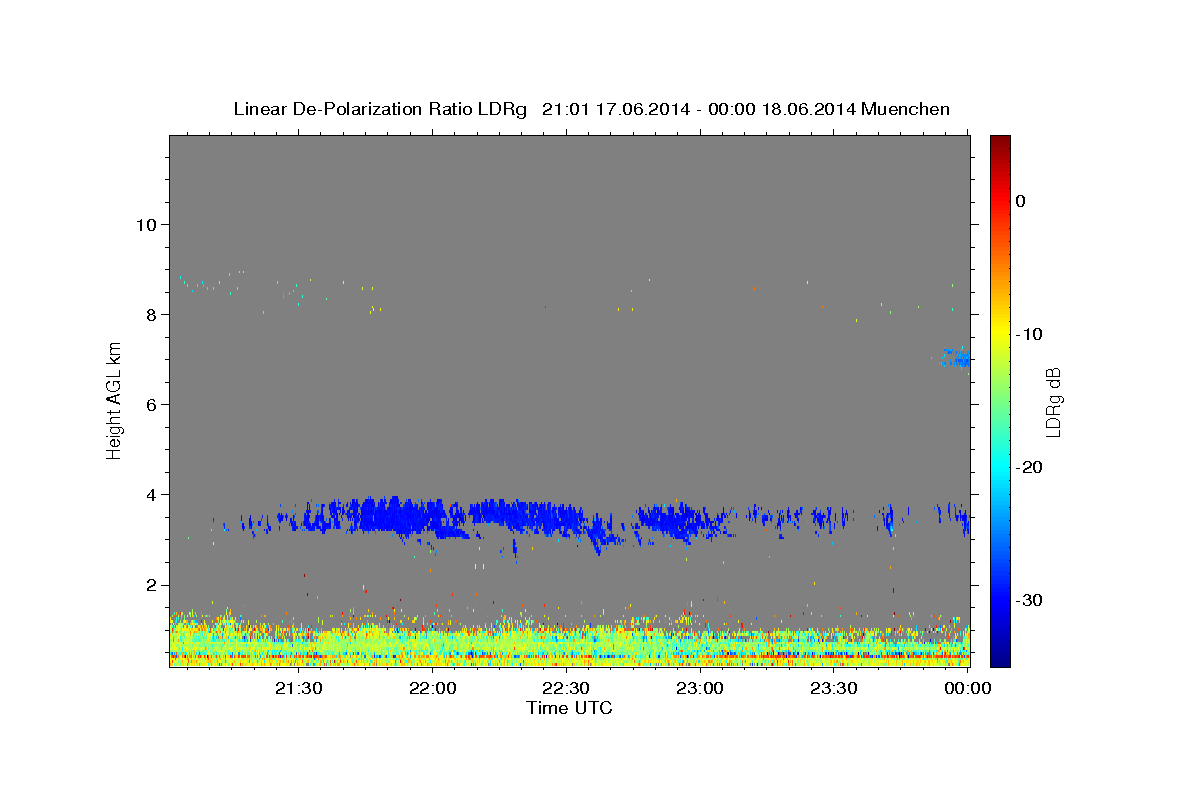Click the height tick label '4'
The image size is (1200, 800).
point(150,495)
